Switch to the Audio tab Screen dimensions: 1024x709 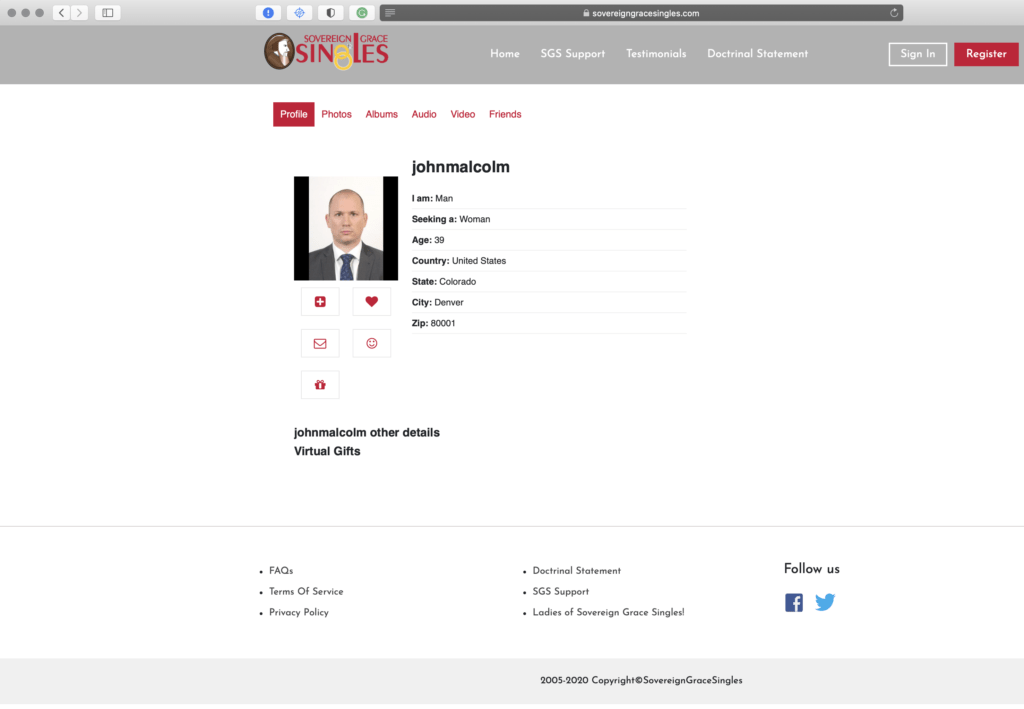pos(424,114)
